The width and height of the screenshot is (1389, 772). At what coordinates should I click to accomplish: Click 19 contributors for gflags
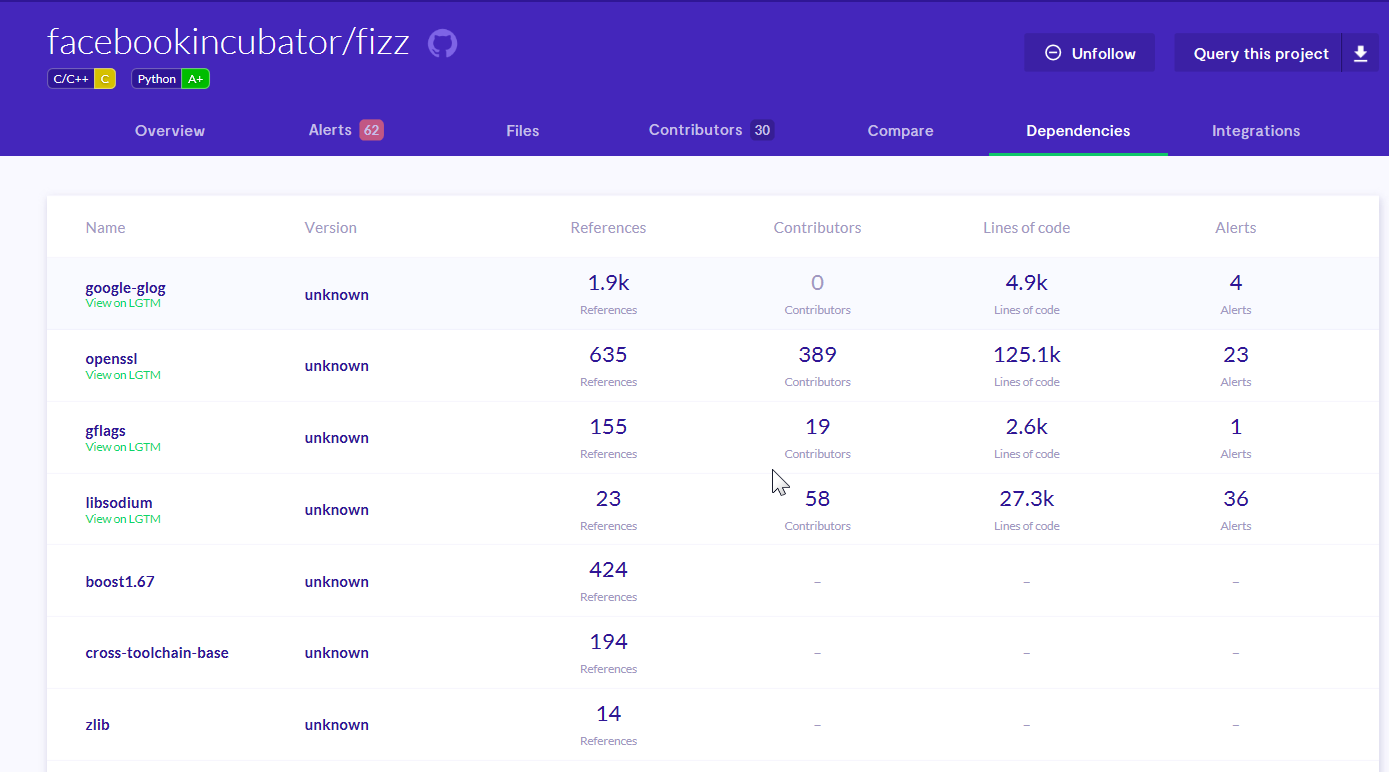(x=817, y=427)
